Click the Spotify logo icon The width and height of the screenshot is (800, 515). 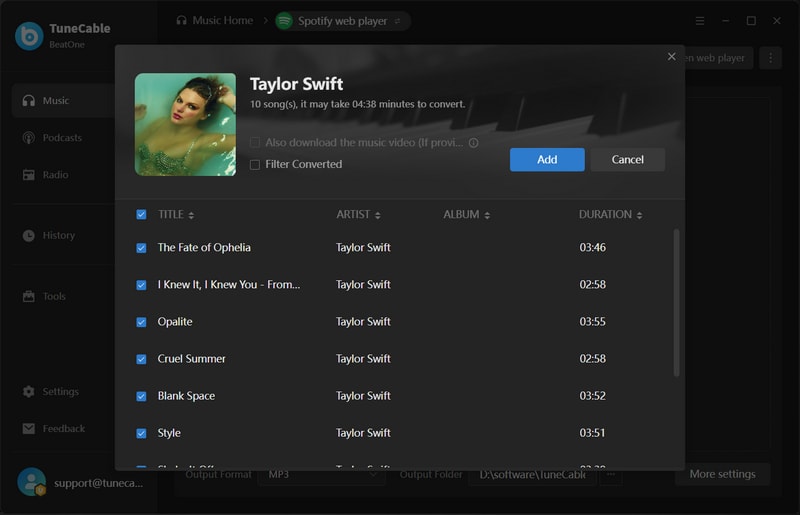[284, 21]
